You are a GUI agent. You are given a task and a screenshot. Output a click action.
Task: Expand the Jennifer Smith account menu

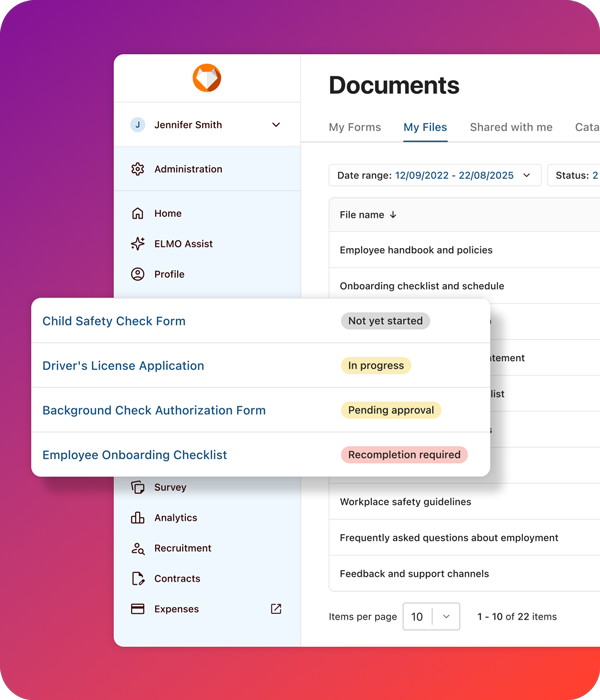click(x=276, y=125)
